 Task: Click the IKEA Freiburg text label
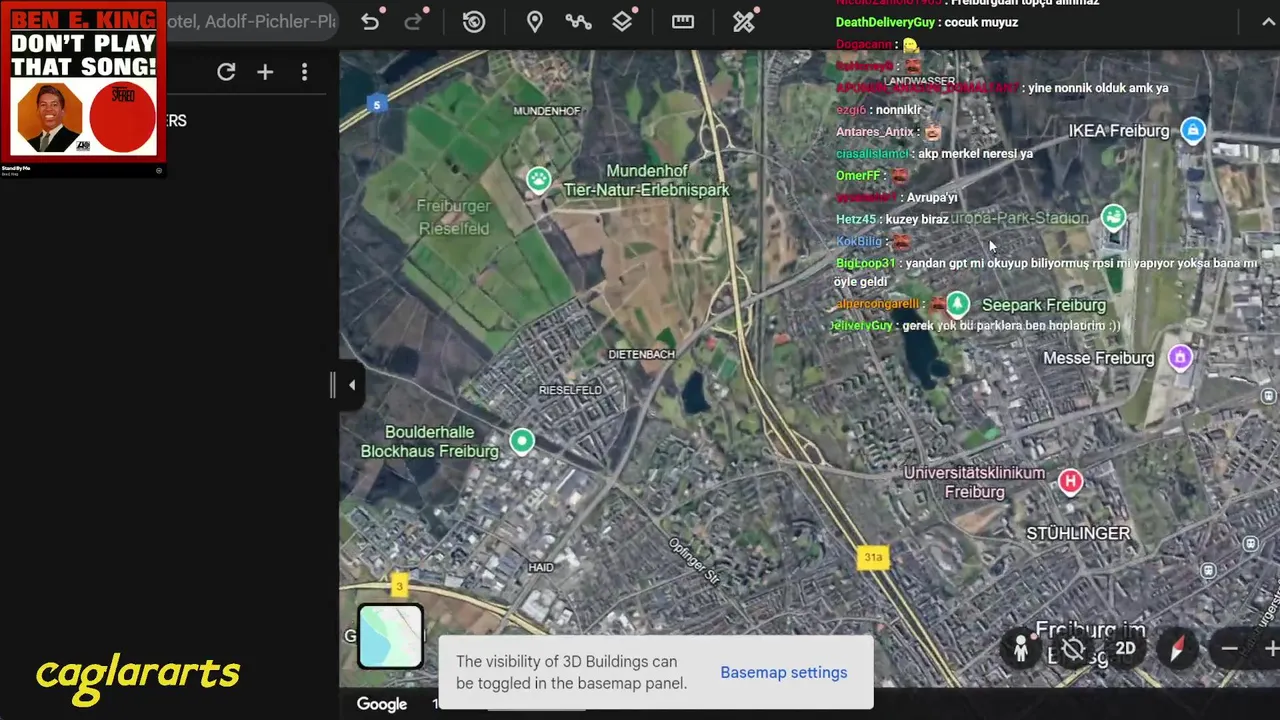click(1119, 131)
